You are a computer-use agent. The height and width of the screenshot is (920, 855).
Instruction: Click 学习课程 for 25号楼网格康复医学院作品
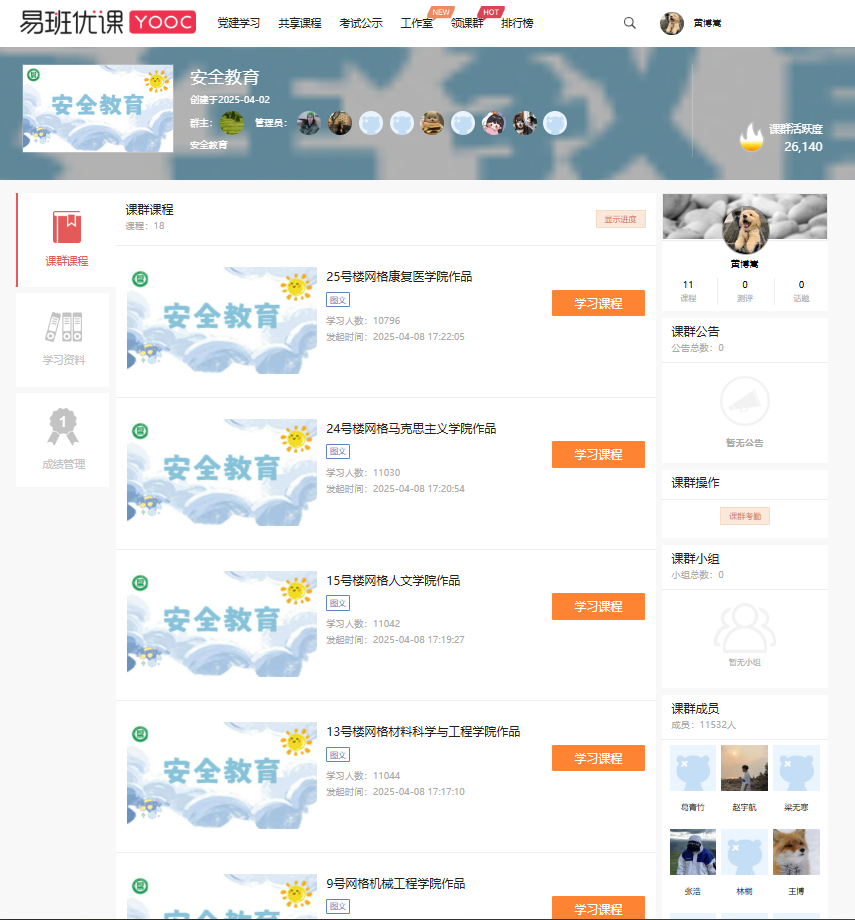pos(599,303)
